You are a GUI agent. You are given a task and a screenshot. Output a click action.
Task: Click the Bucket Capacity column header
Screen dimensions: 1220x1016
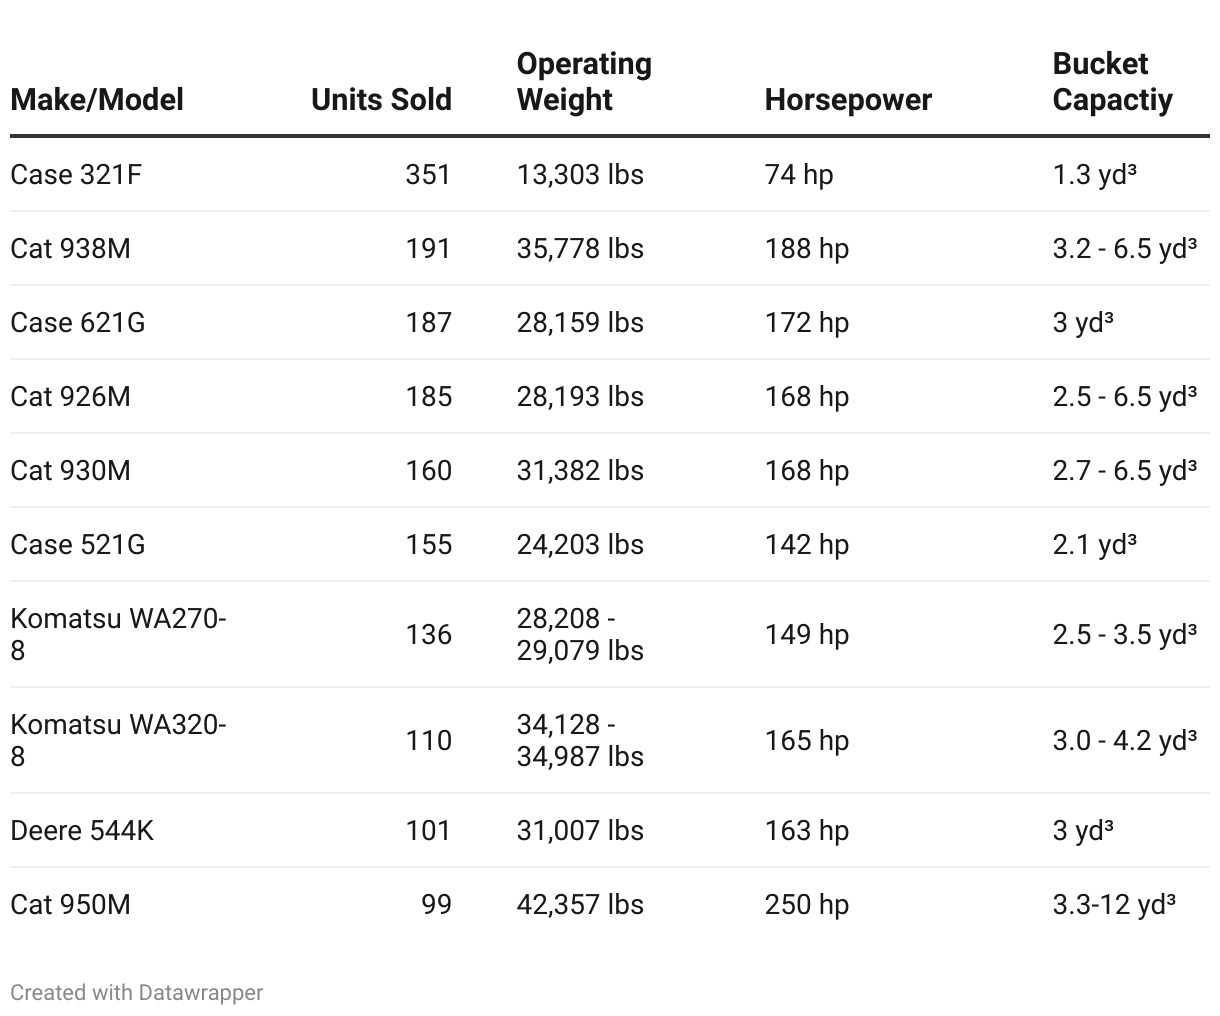[1112, 82]
